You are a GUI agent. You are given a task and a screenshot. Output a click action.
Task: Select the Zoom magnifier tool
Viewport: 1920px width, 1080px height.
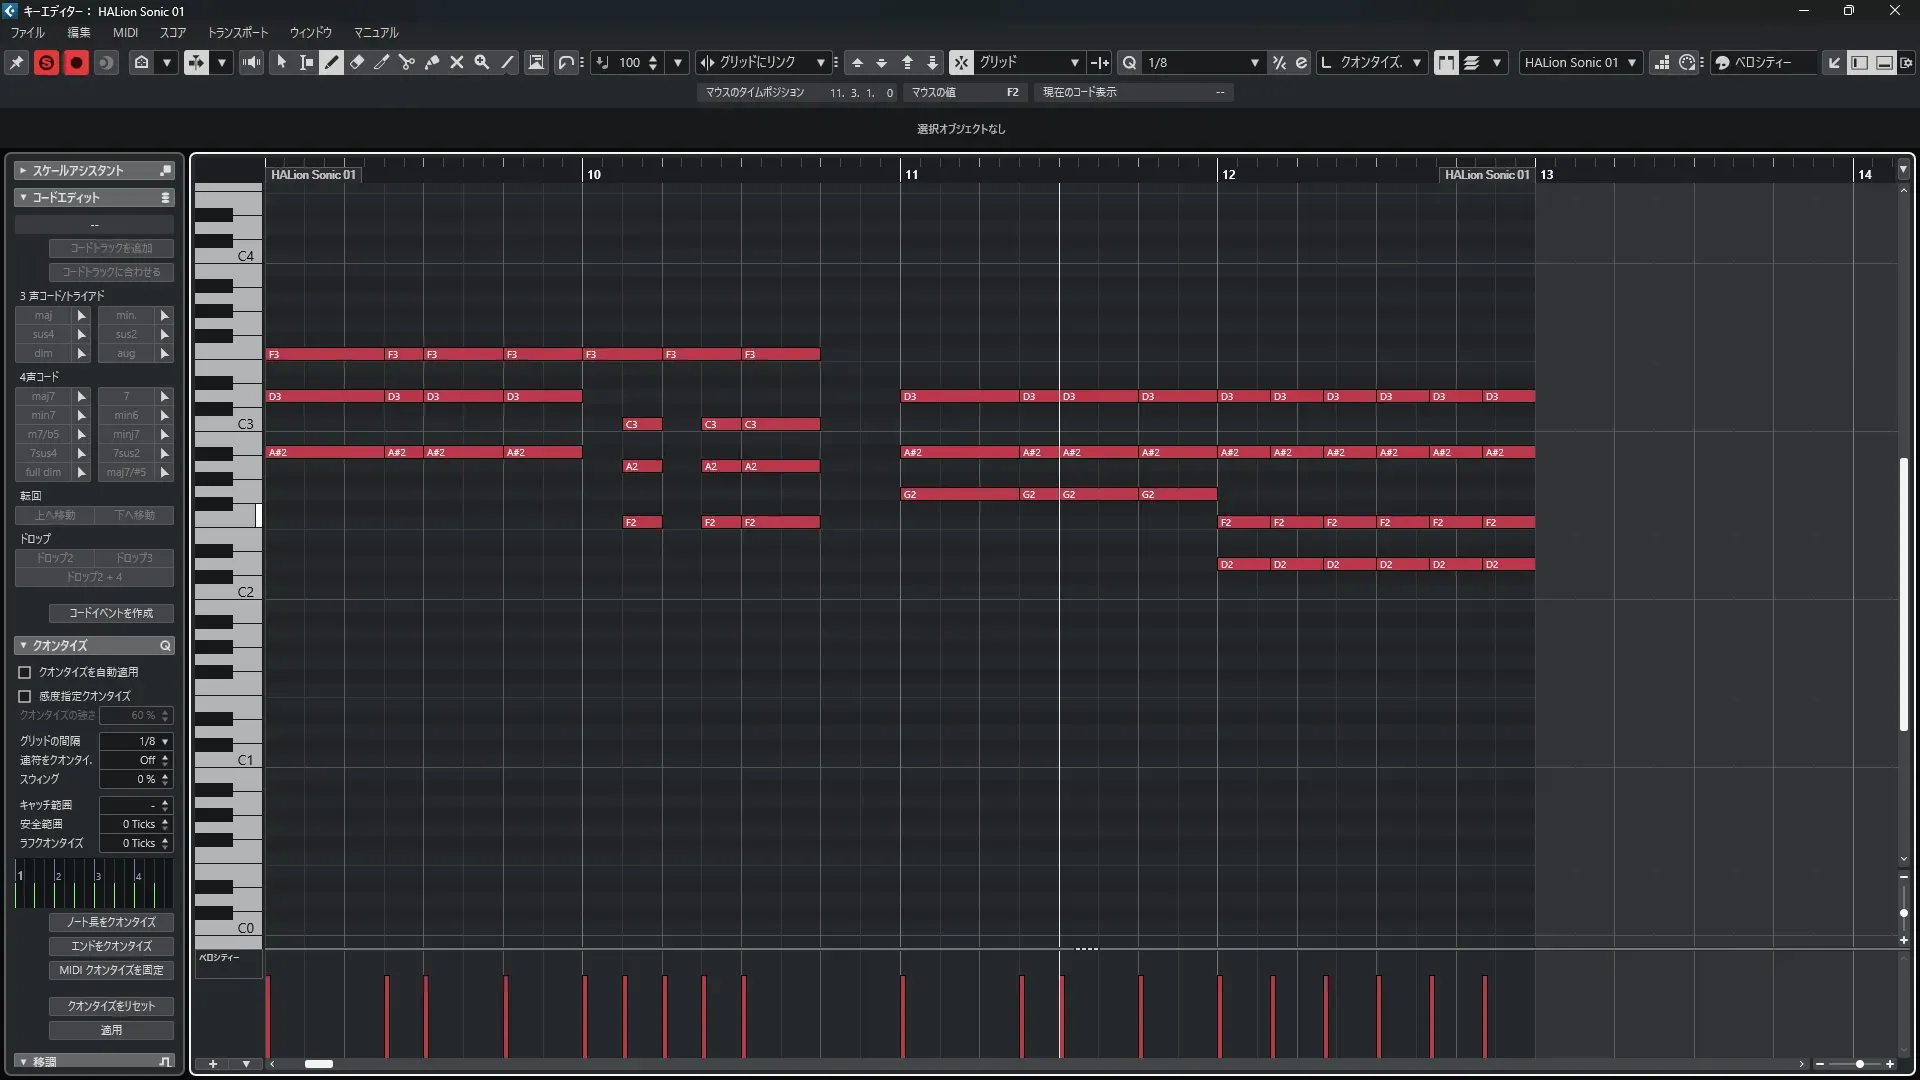coord(482,62)
